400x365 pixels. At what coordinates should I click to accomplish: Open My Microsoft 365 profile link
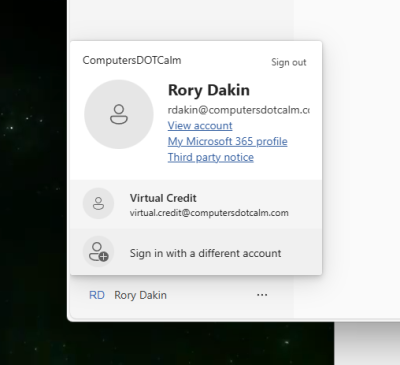click(x=227, y=141)
